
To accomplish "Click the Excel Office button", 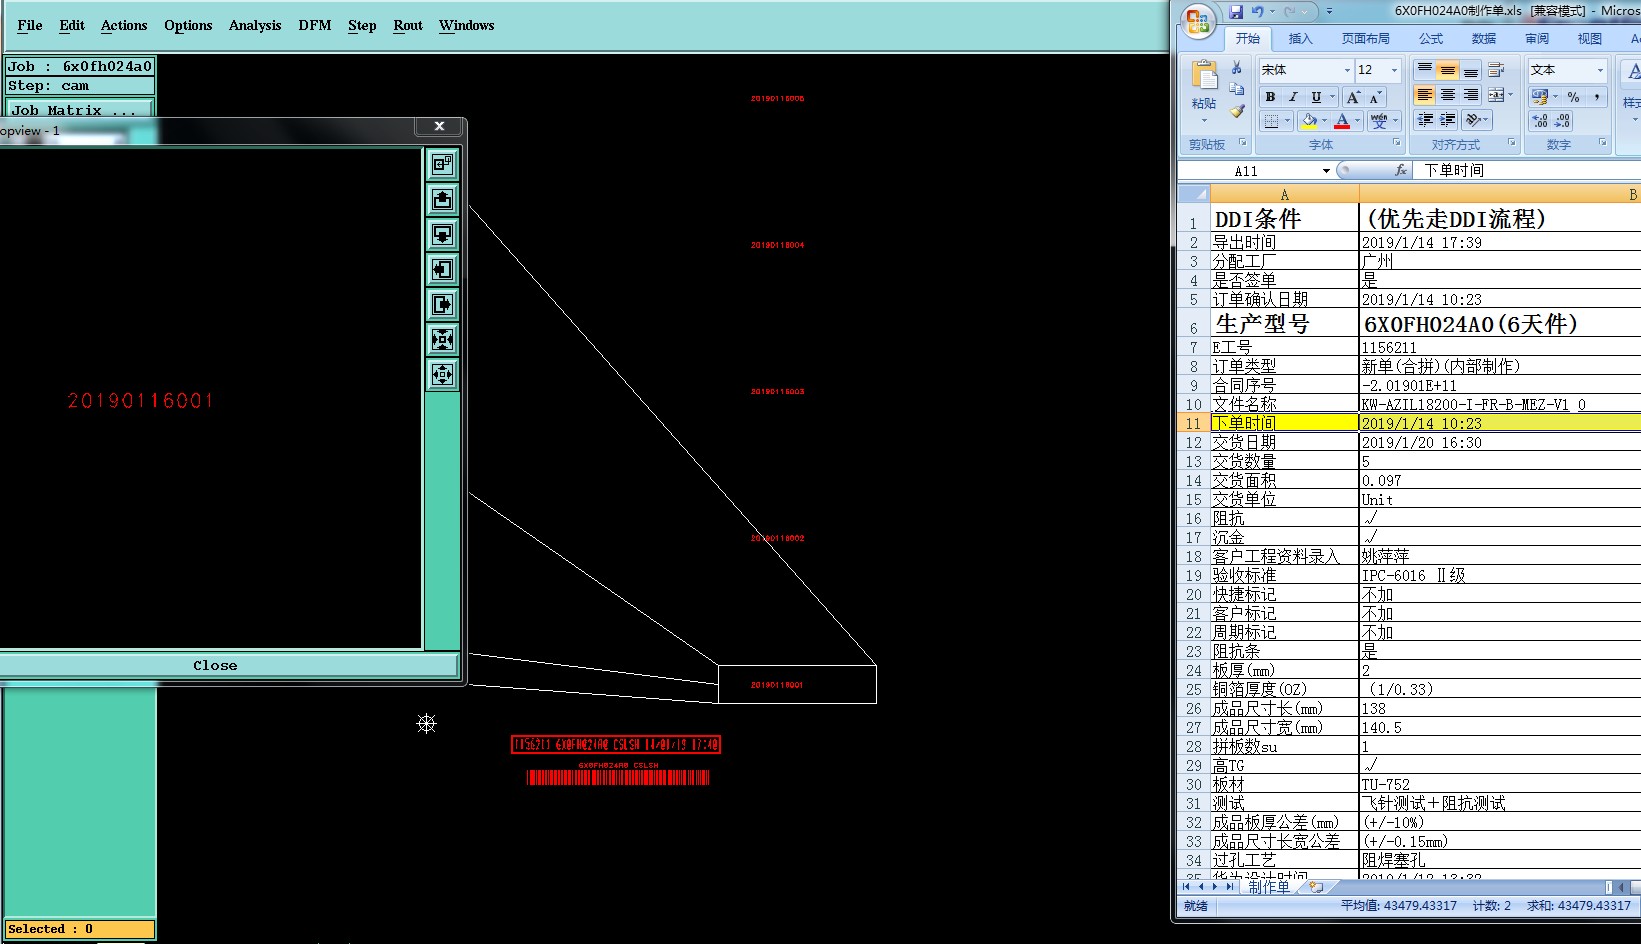I will point(1197,21).
